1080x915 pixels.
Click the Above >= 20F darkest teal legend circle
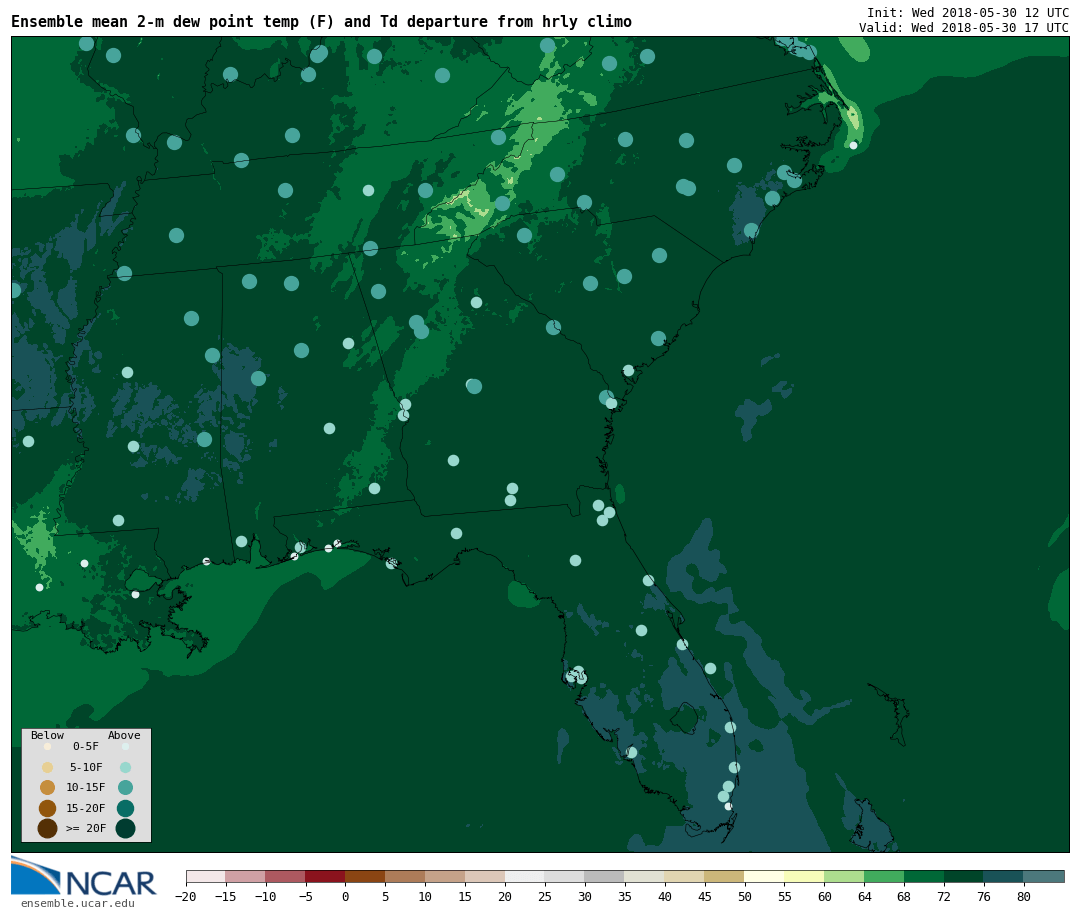pos(125,828)
